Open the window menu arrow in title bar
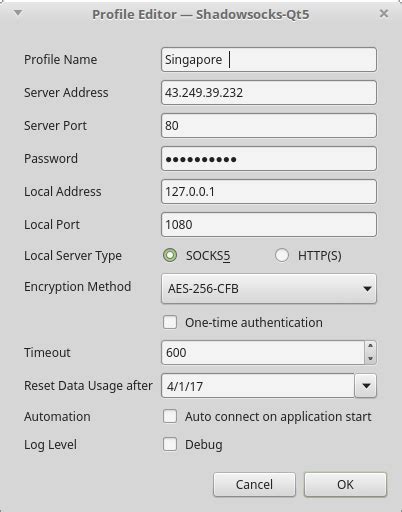Screen dimensions: 402x512 18,13
